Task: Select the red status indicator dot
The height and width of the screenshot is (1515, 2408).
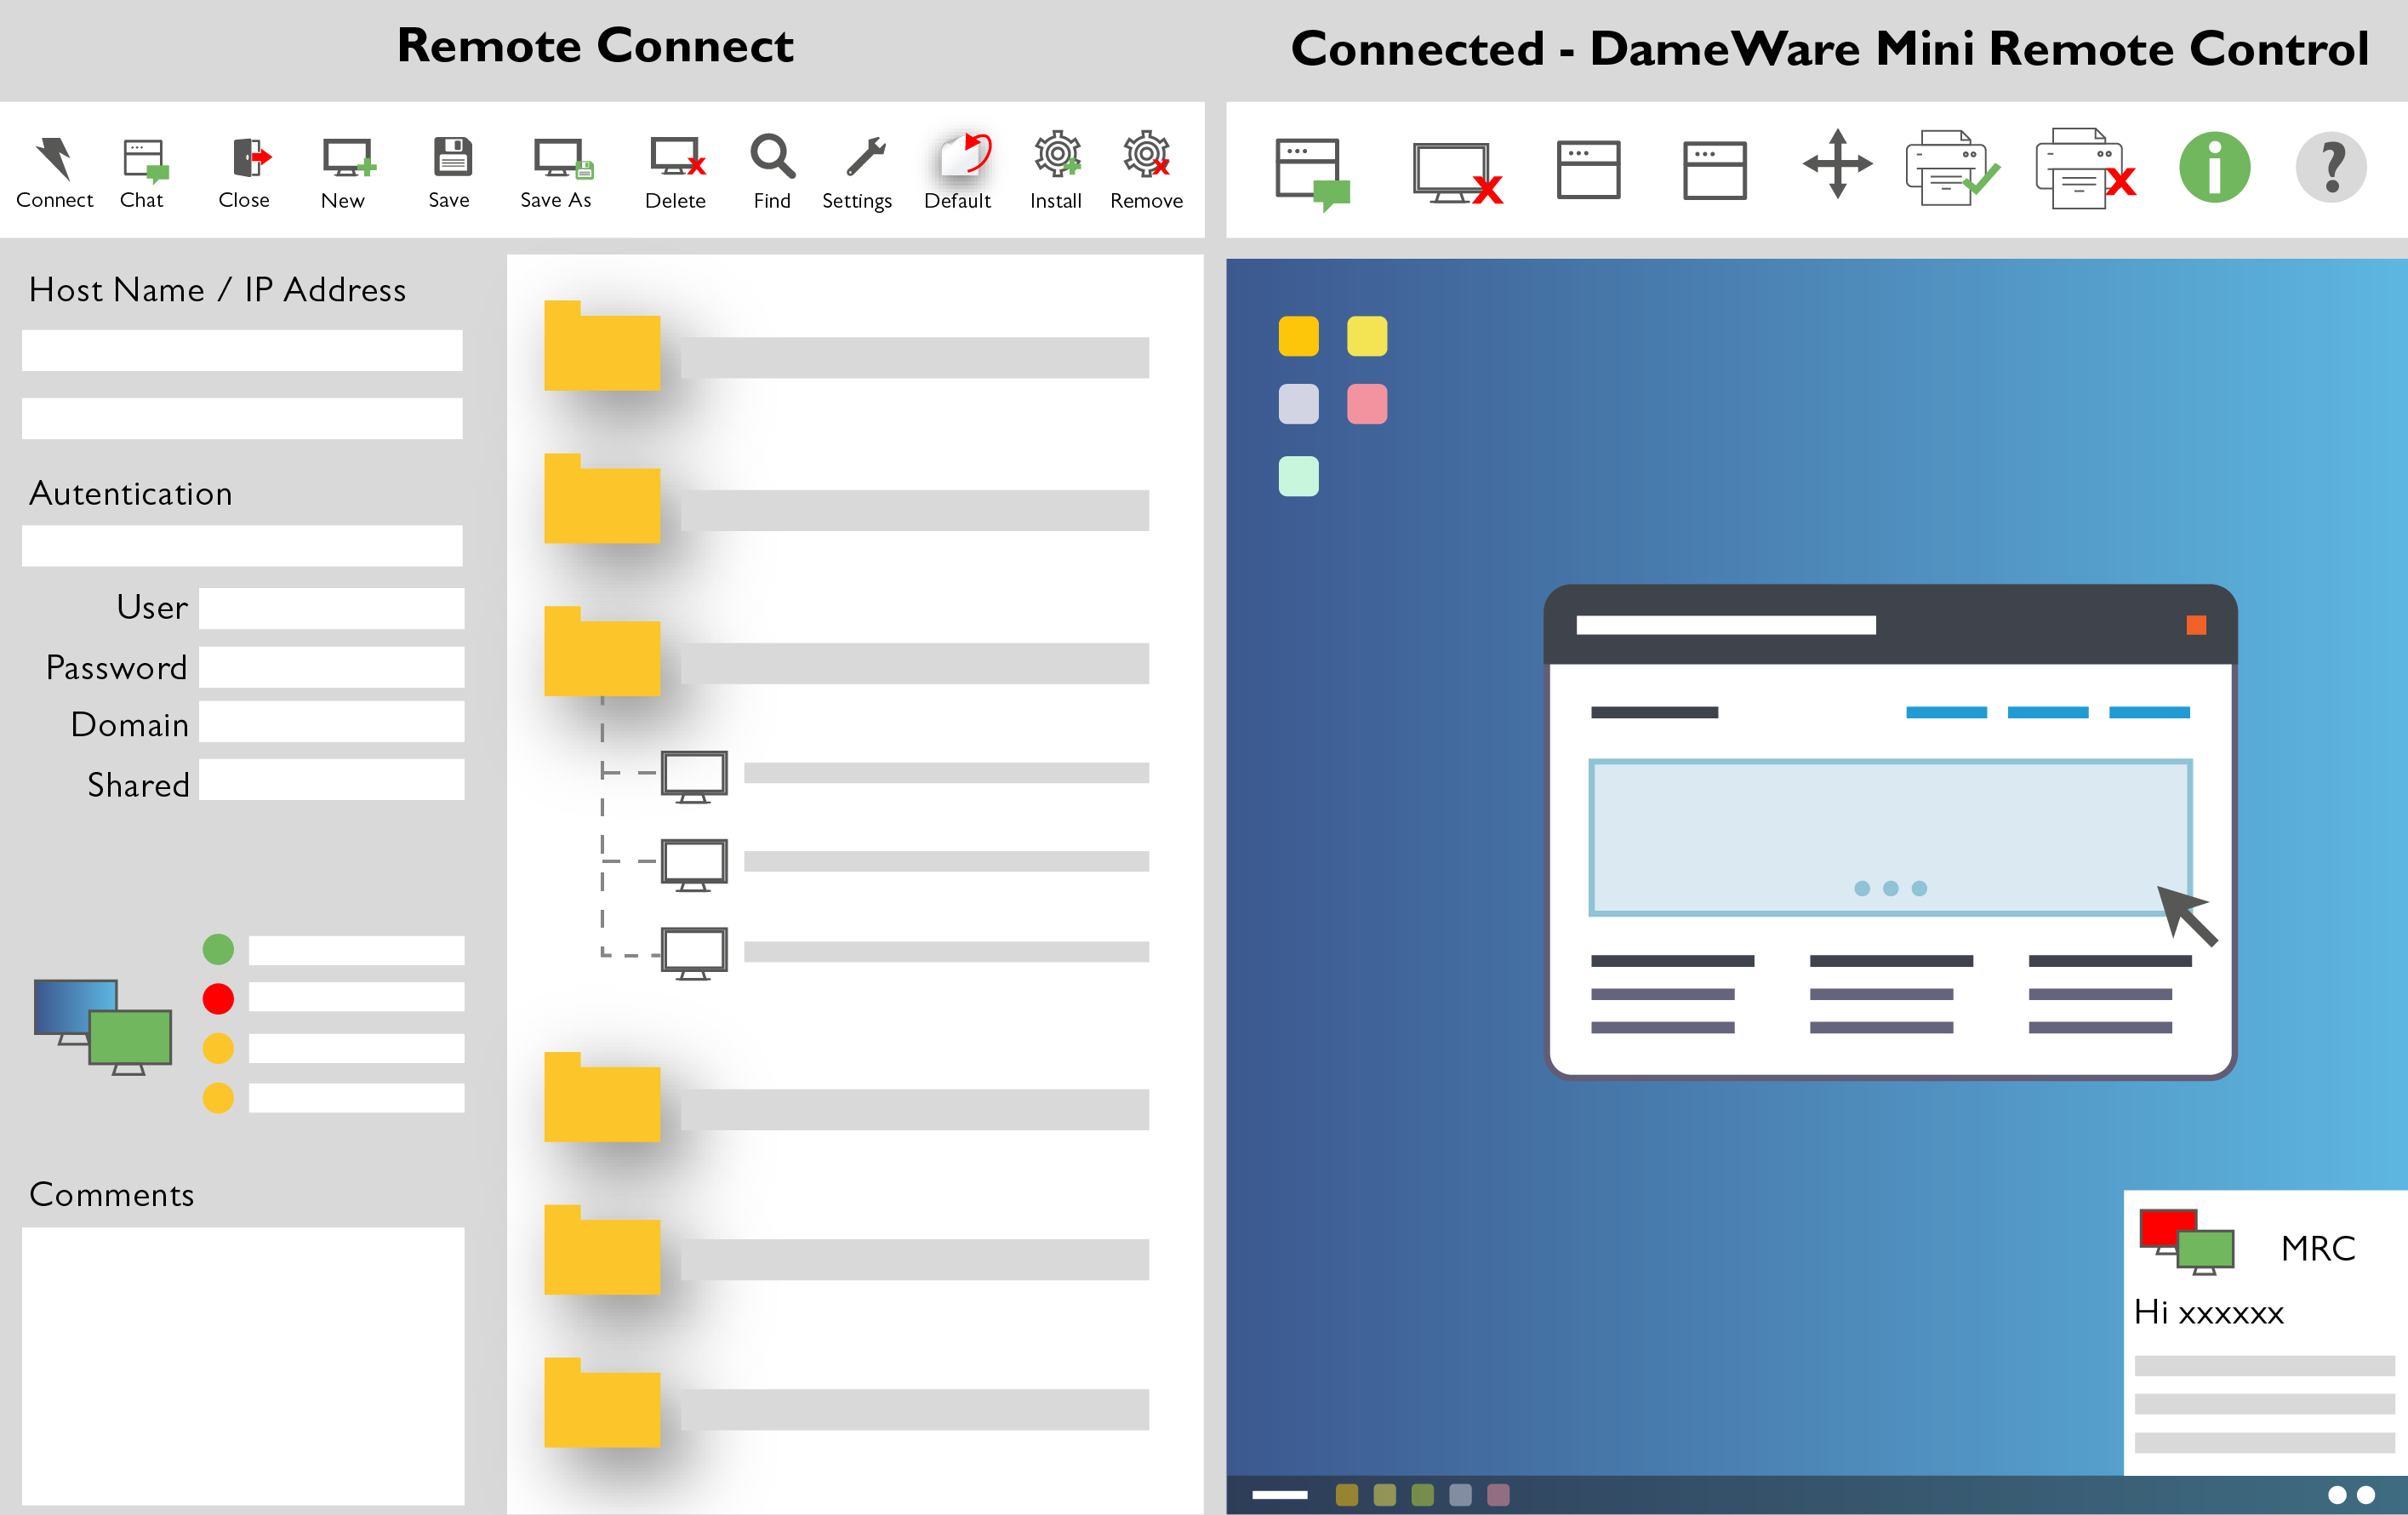Action: (x=218, y=998)
